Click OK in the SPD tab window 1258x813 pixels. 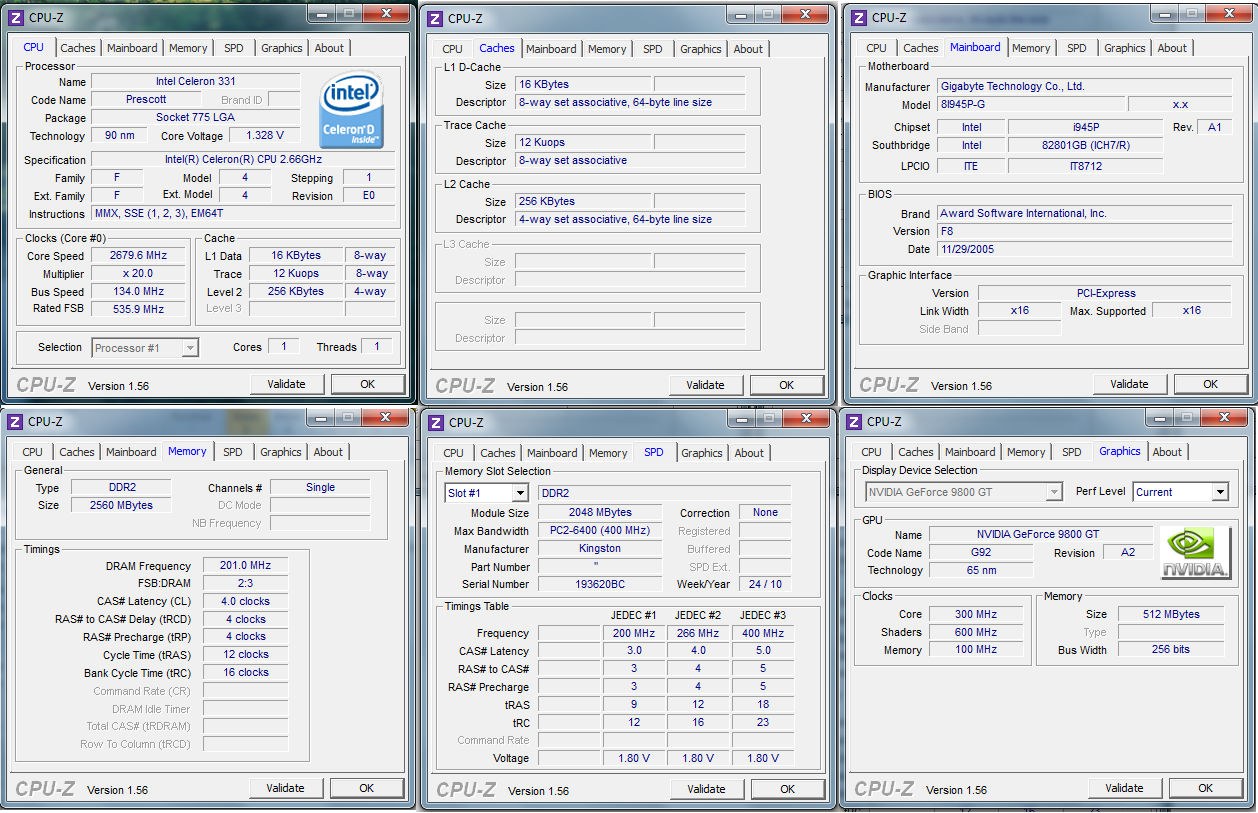[788, 789]
